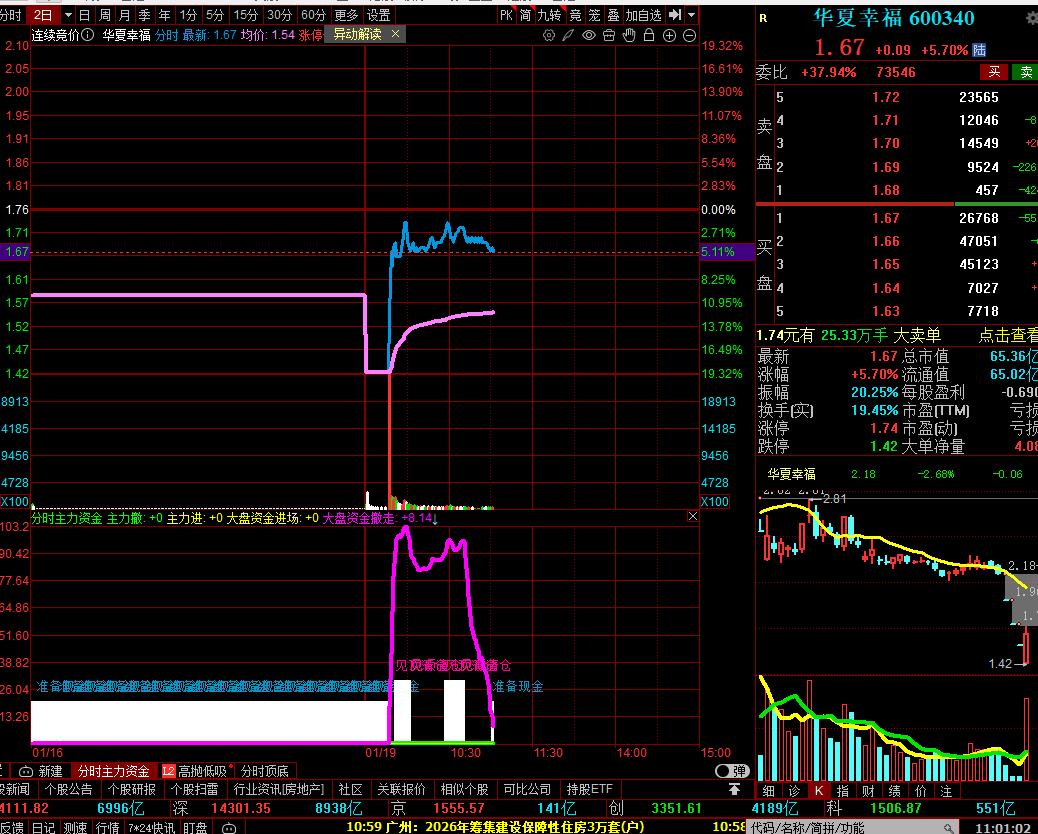Expand dropdown arrow next to 2日
The width and height of the screenshot is (1038, 834).
point(68,15)
